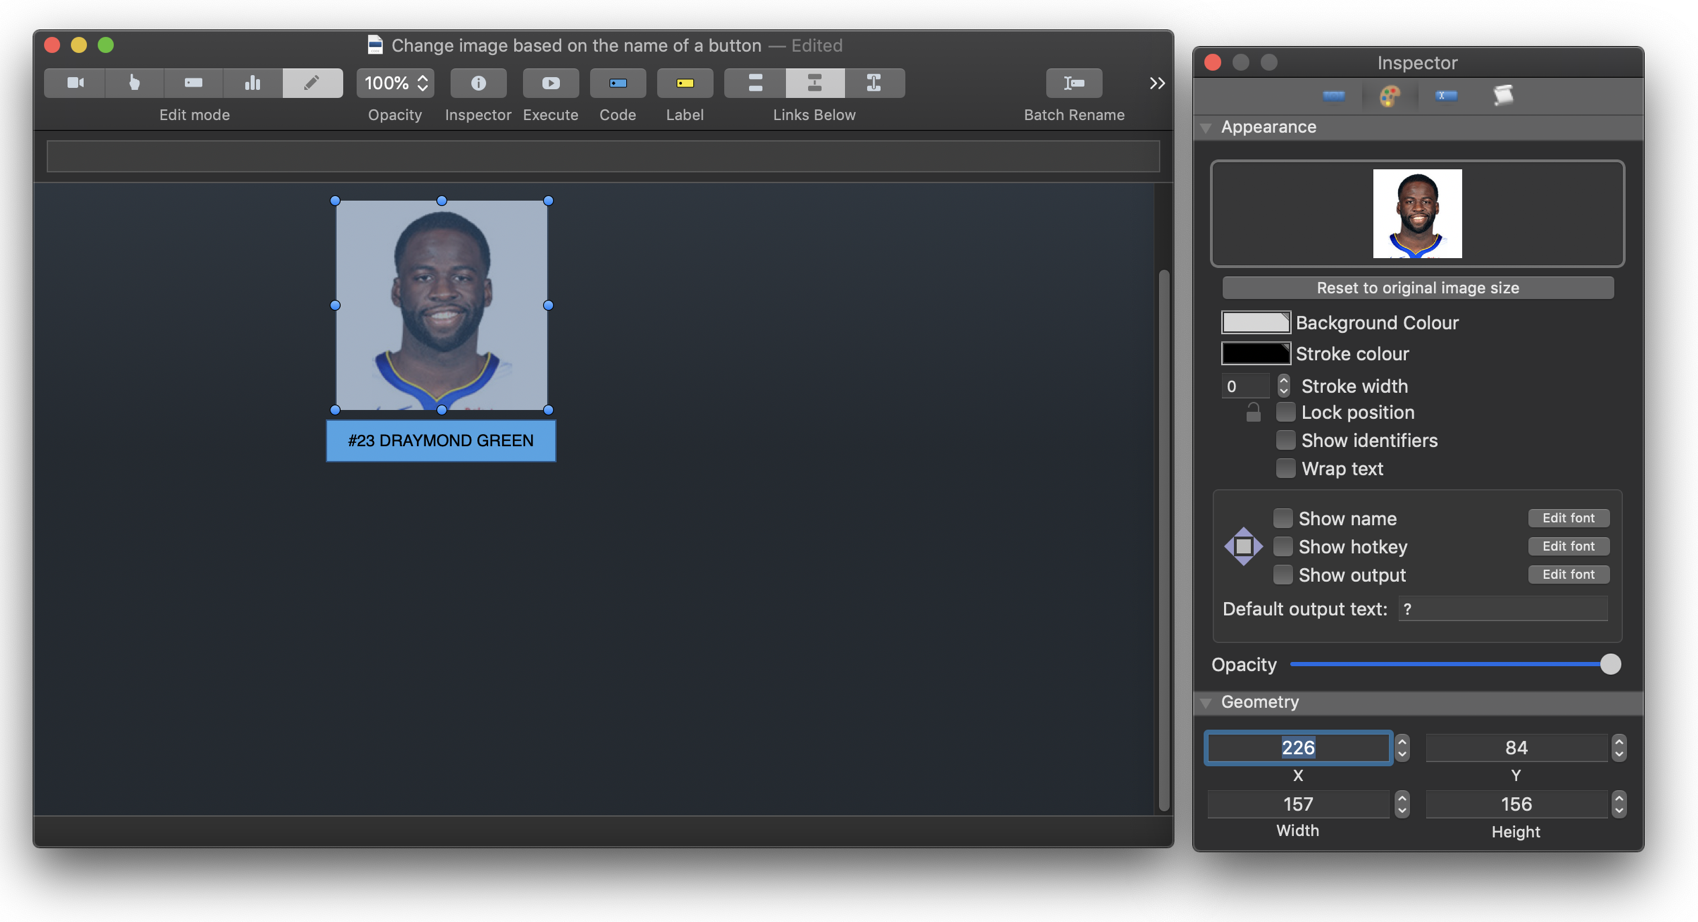Image resolution: width=1698 pixels, height=922 pixels.
Task: Switch to the palette Appearance tab in Inspector
Action: coord(1391,95)
